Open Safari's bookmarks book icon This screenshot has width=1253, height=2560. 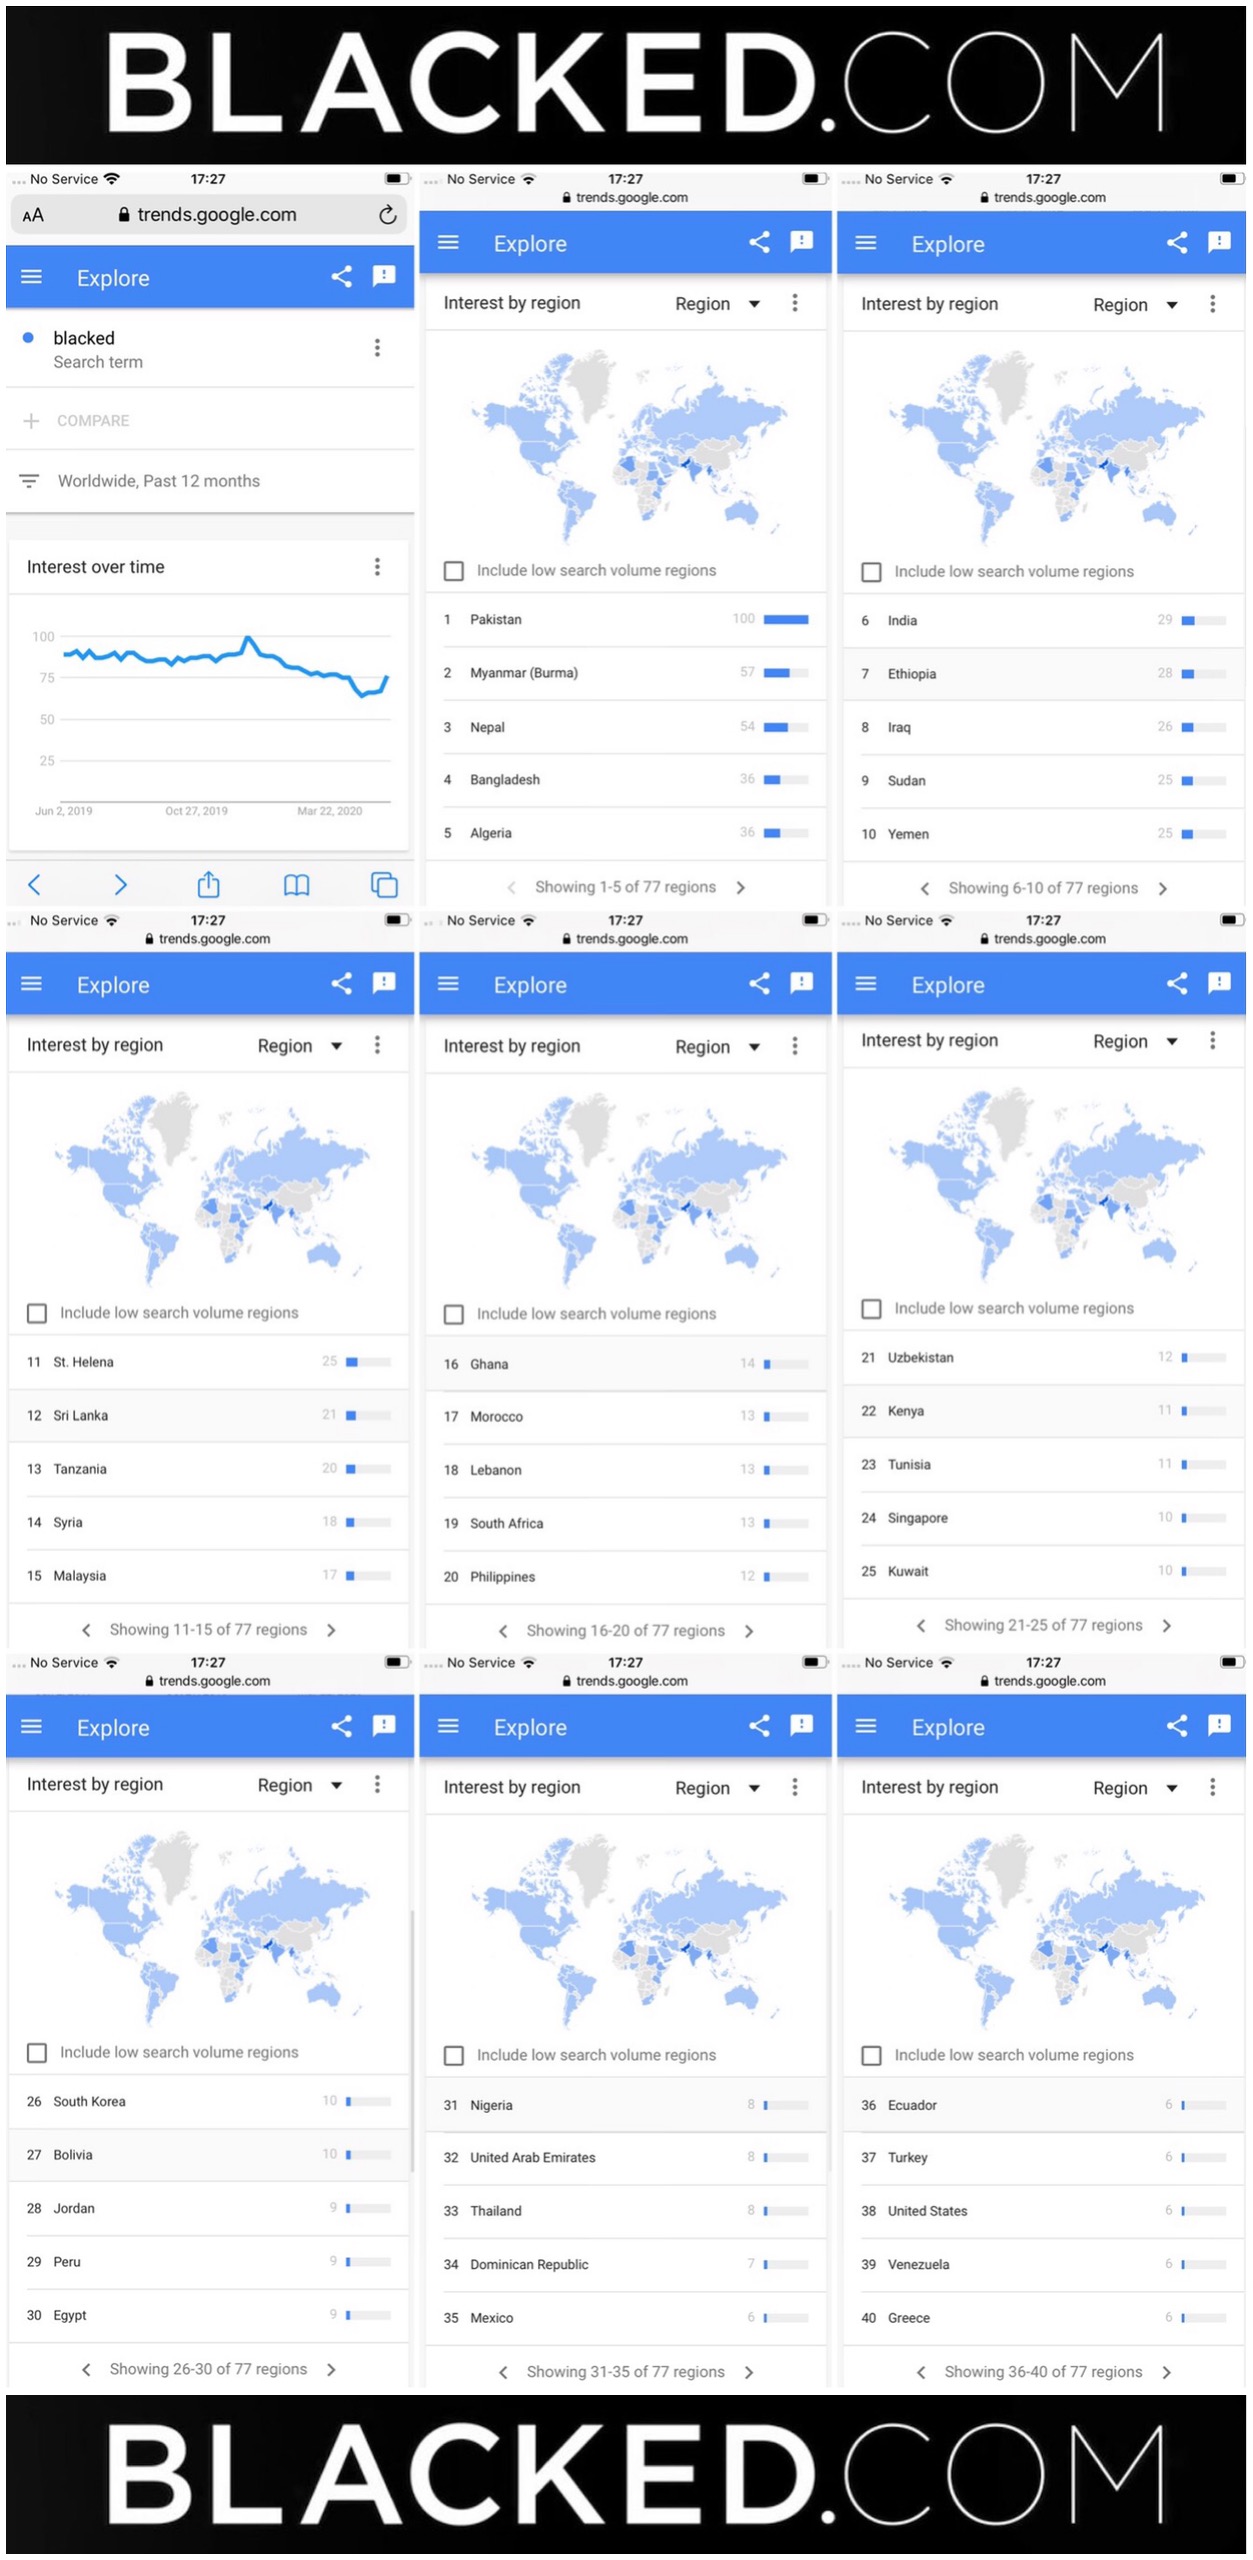click(x=296, y=885)
